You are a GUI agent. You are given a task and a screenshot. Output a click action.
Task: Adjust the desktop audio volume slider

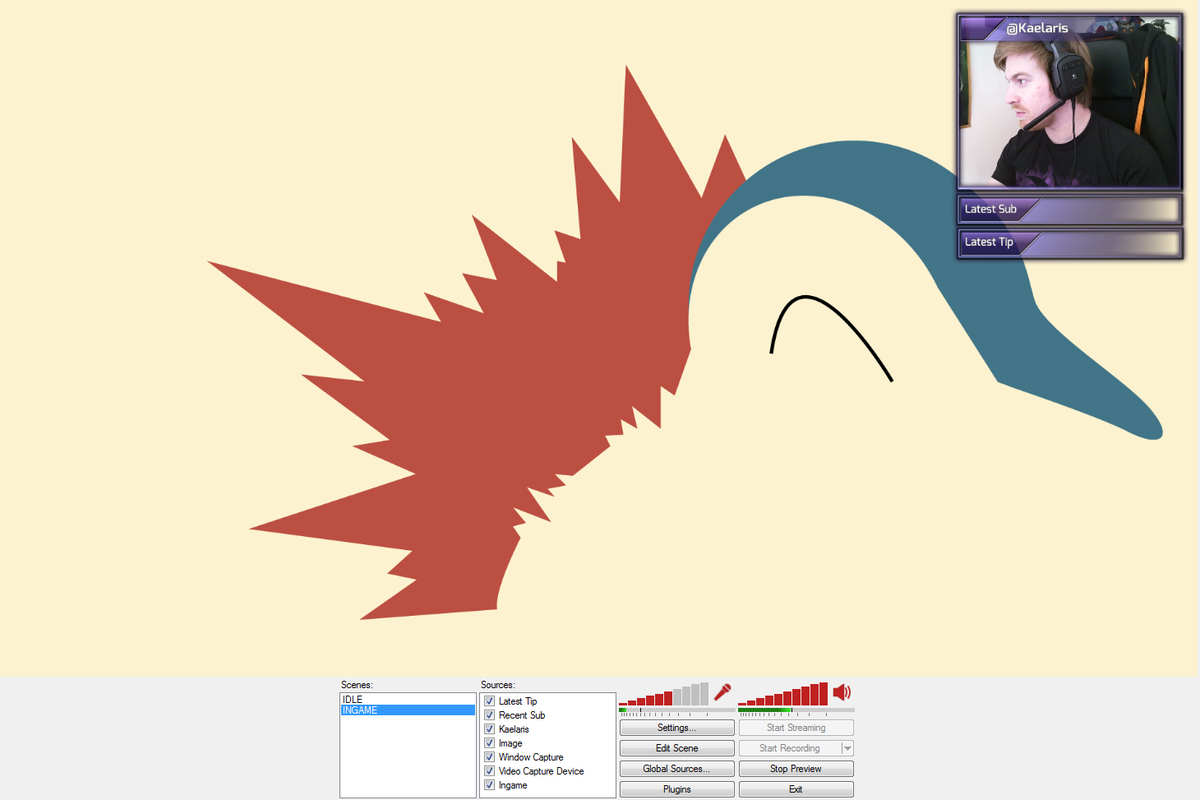pyautogui.click(x=783, y=694)
